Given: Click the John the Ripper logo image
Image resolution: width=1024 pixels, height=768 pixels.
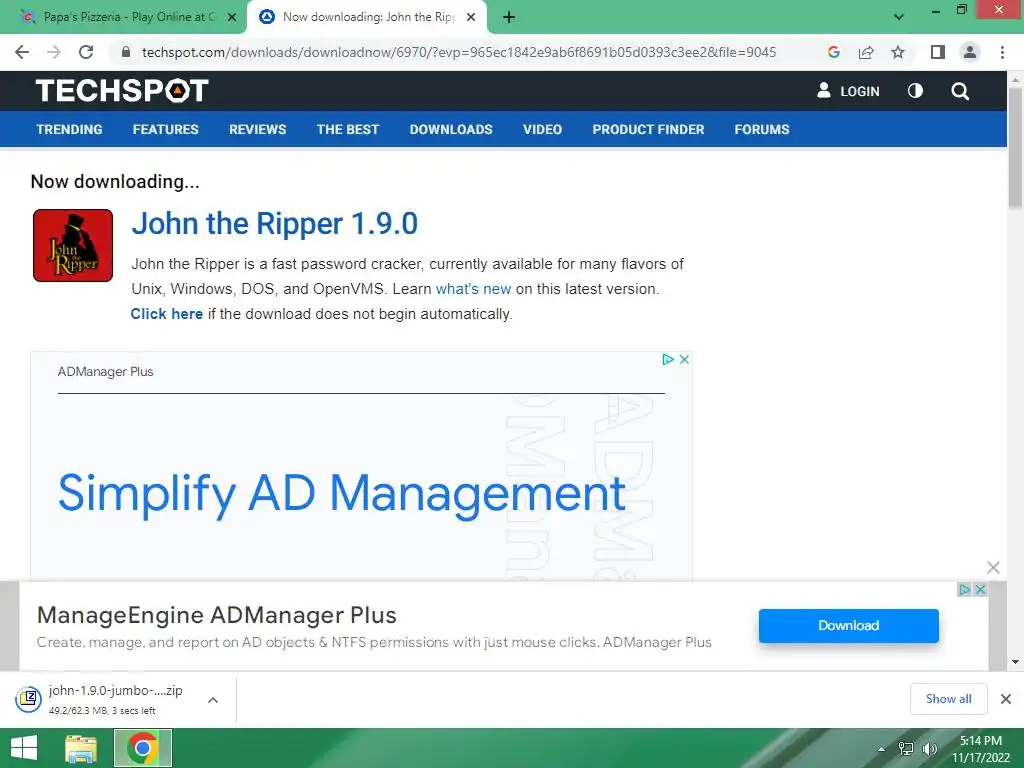Looking at the screenshot, I should click(73, 246).
